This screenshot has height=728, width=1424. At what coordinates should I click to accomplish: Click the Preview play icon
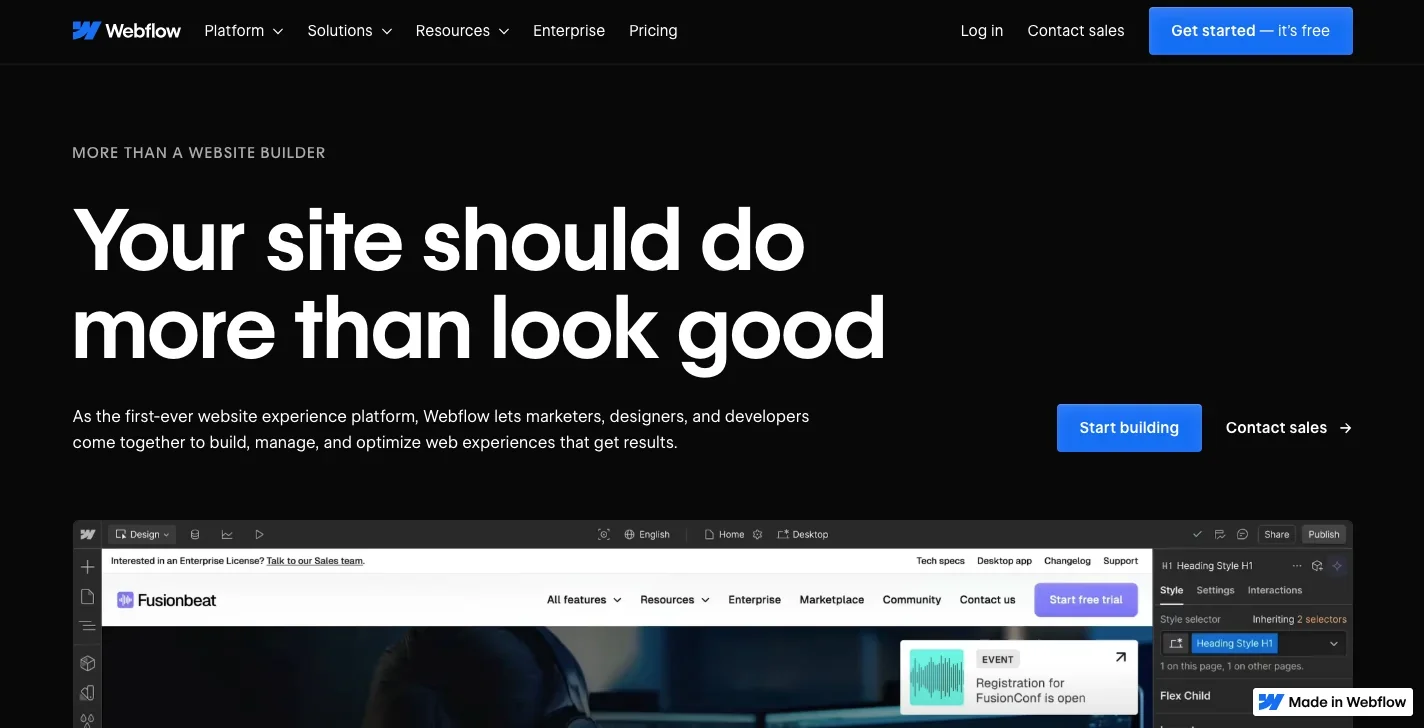[x=259, y=534]
